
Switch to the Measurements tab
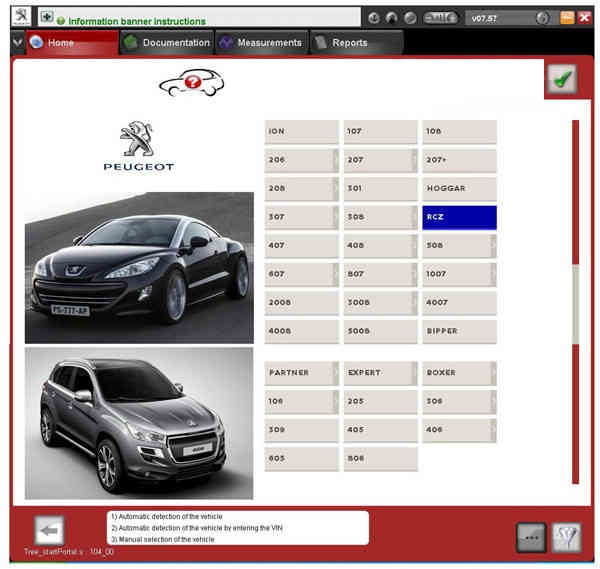(x=260, y=43)
